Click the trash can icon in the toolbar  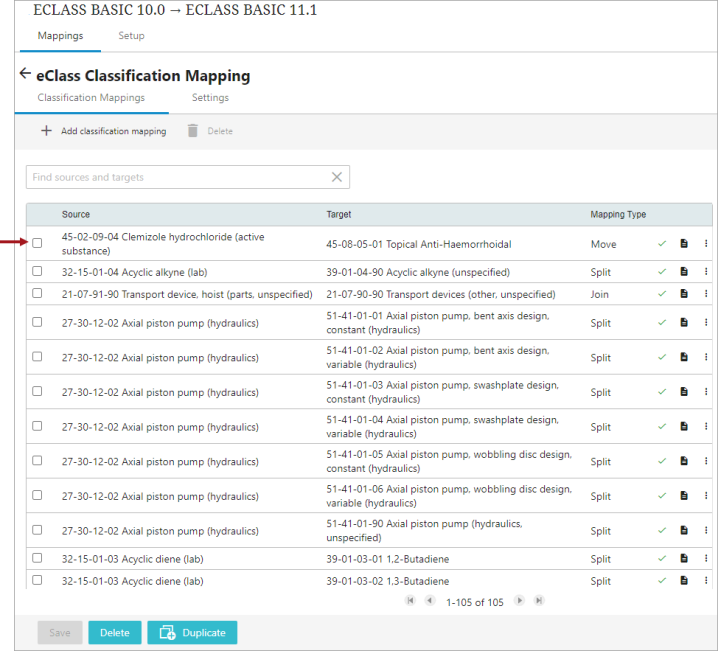(193, 130)
